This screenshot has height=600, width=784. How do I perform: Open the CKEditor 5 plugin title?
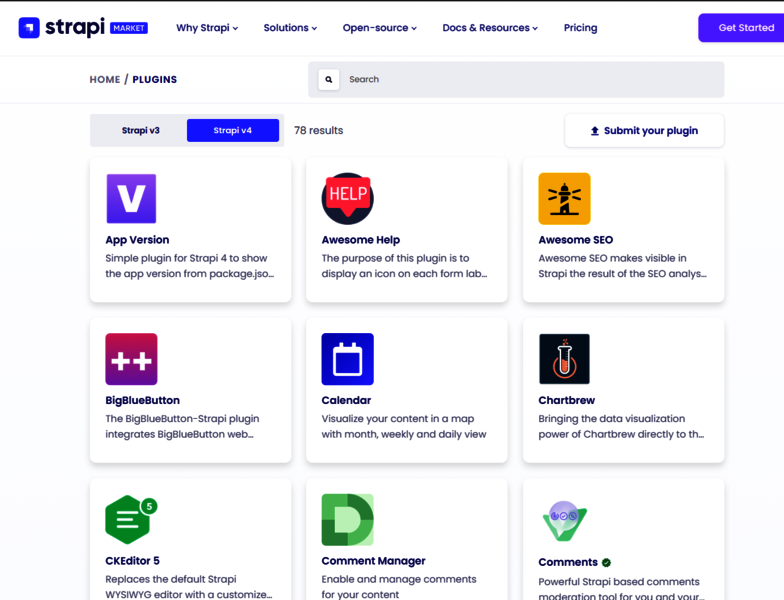click(x=132, y=561)
